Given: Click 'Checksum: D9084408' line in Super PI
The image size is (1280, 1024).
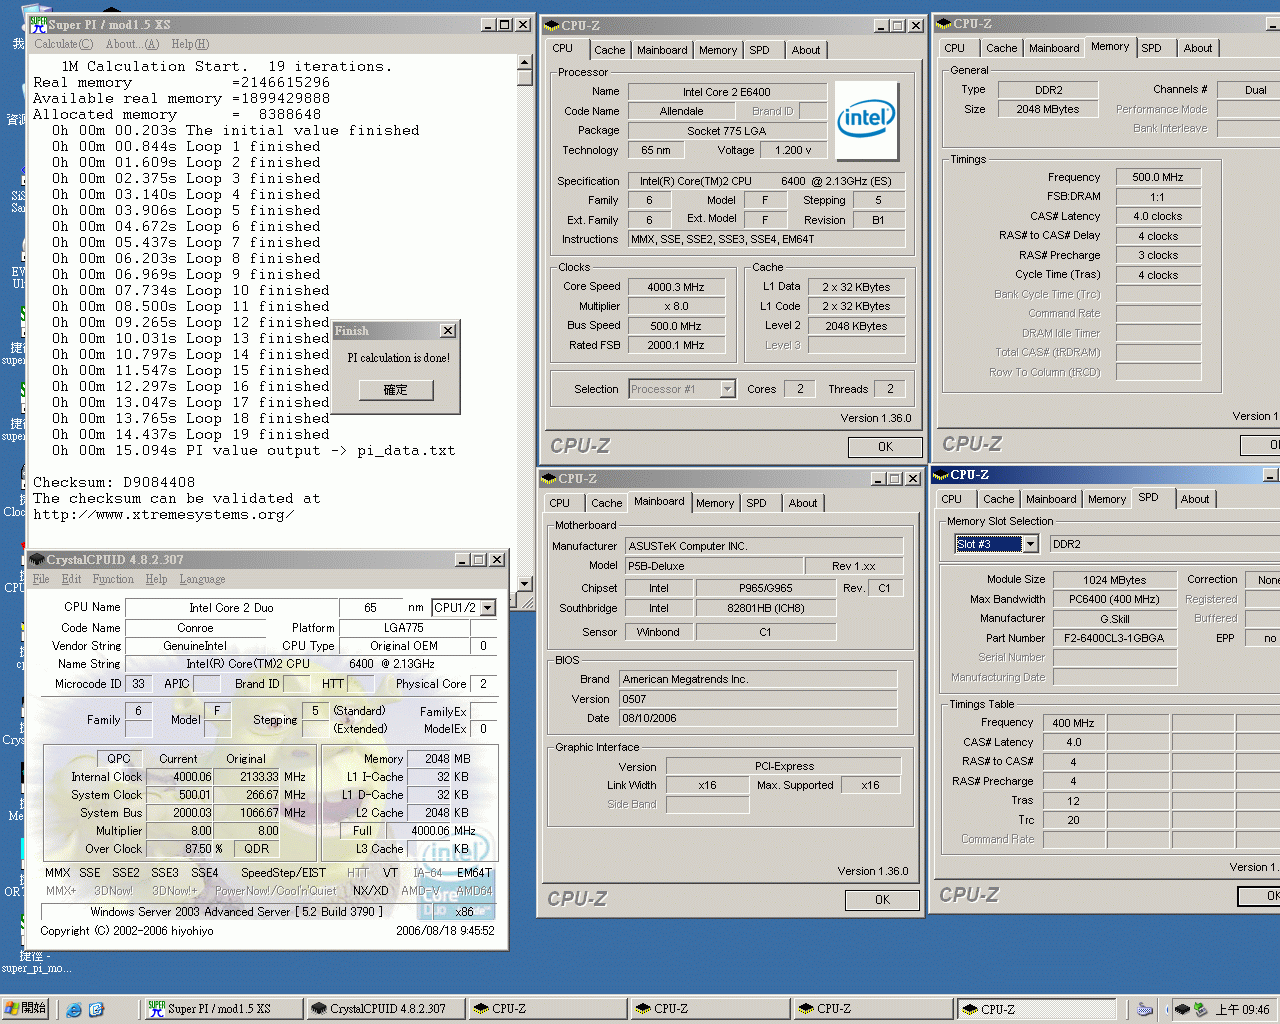Looking at the screenshot, I should point(114,482).
